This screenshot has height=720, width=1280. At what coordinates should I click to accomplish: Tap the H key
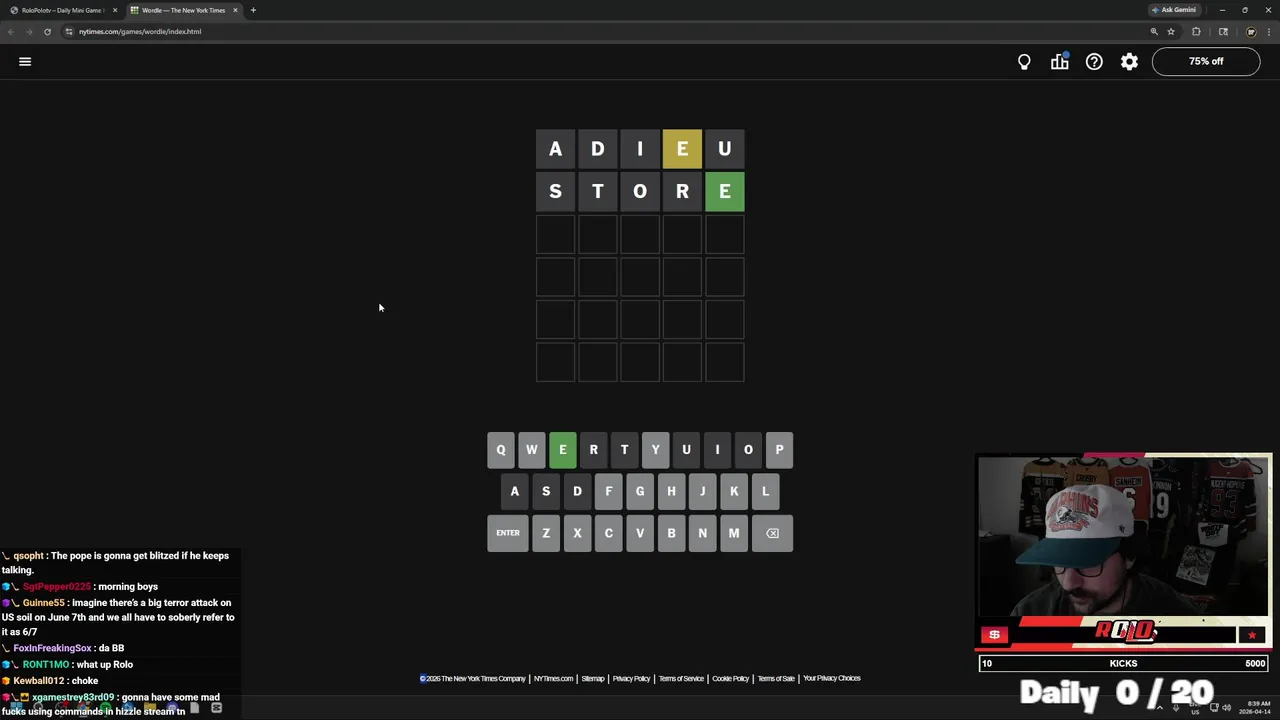[x=671, y=491]
